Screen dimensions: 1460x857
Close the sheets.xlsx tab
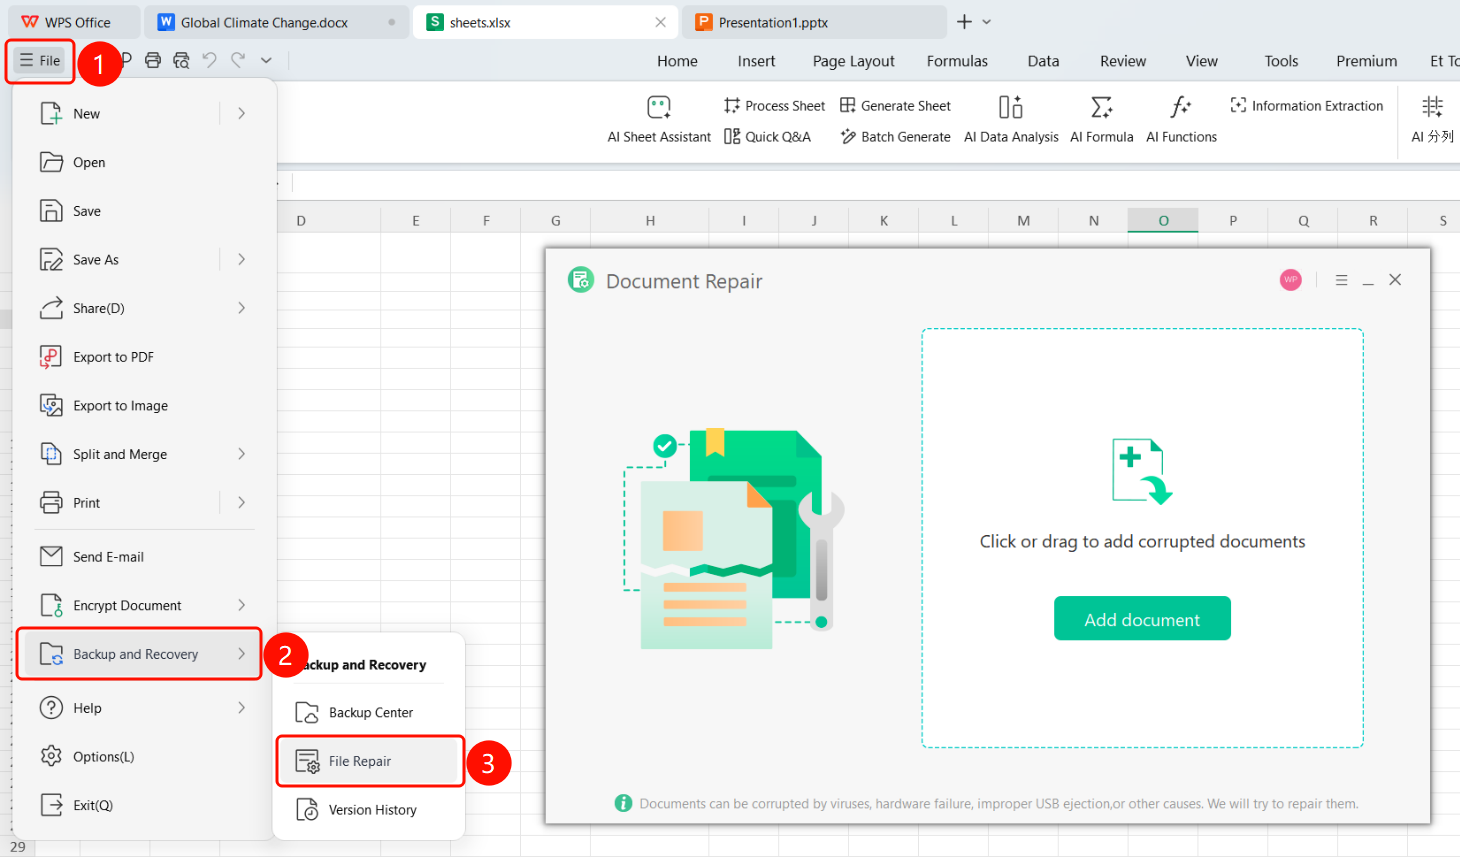tap(660, 22)
